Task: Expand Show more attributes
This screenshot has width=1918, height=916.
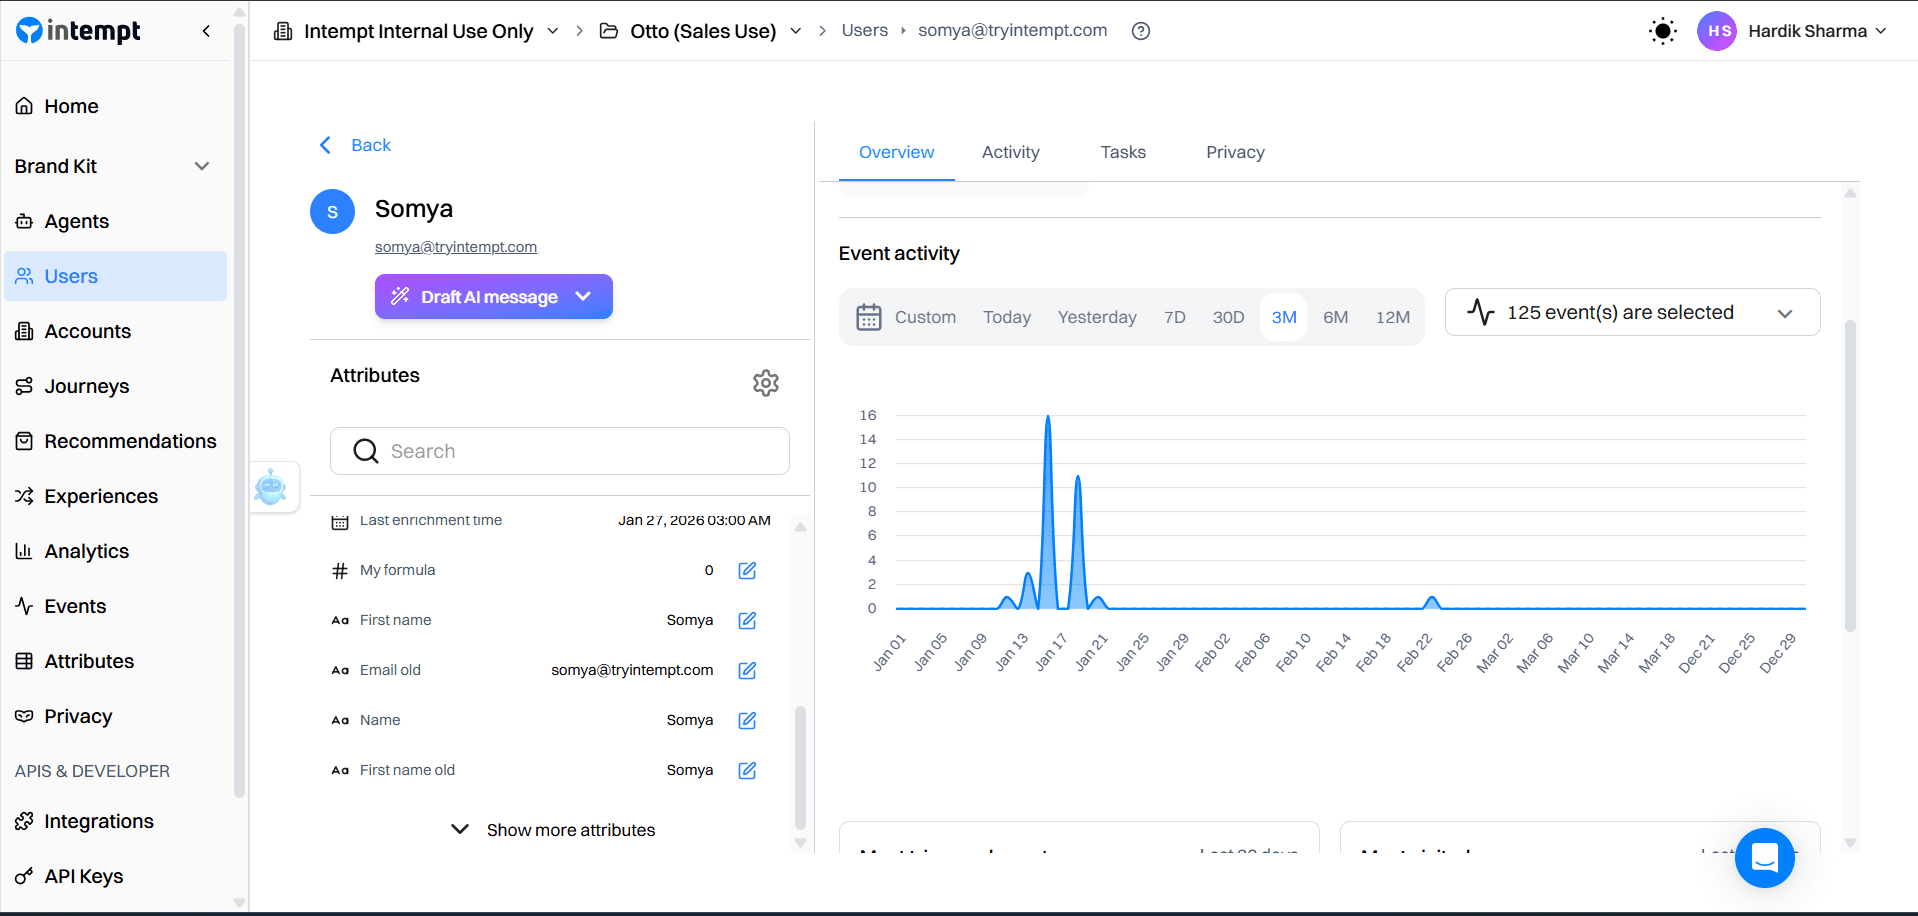Action: pyautogui.click(x=552, y=829)
